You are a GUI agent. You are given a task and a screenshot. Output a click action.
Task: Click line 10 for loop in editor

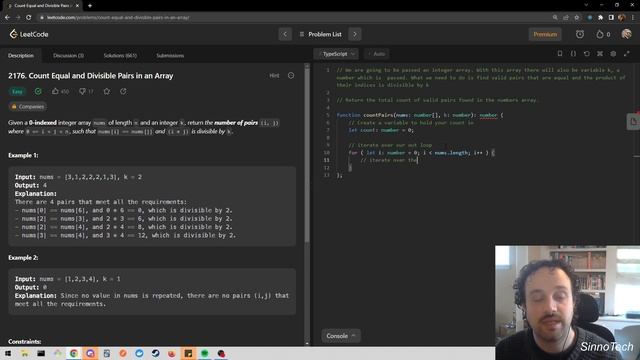click(x=421, y=153)
